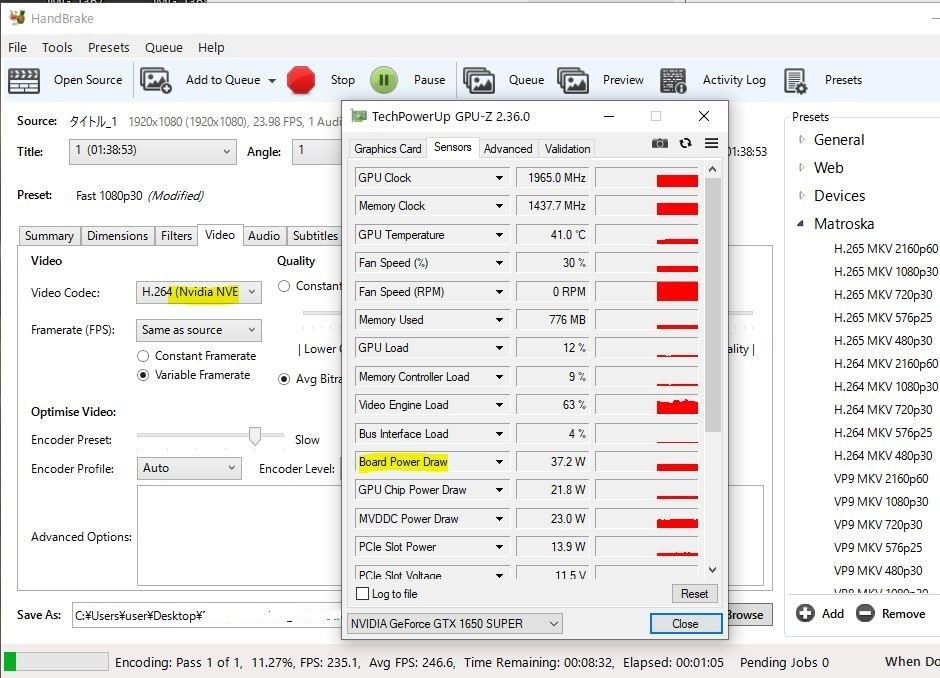This screenshot has height=678, width=940.
Task: Click the Remove preset minus icon
Action: 865,613
